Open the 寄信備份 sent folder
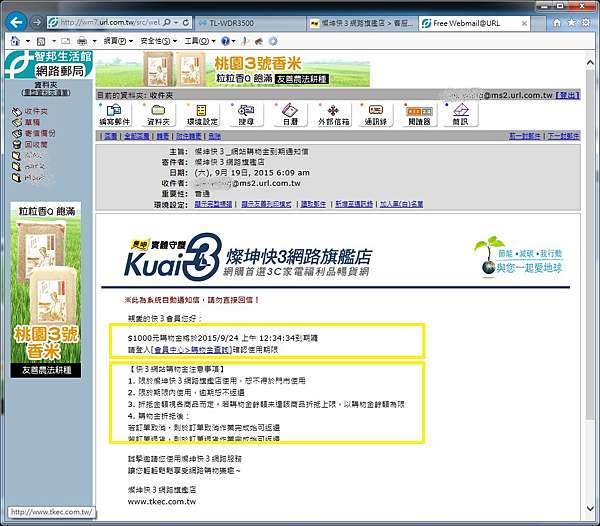Image resolution: width=600 pixels, height=526 pixels. click(x=40, y=133)
